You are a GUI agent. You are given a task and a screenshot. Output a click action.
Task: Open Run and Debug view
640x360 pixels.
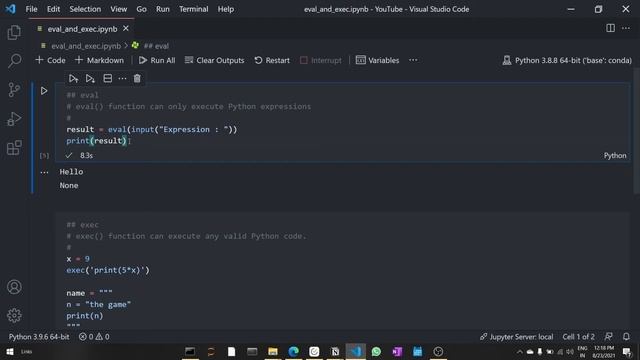pyautogui.click(x=14, y=119)
